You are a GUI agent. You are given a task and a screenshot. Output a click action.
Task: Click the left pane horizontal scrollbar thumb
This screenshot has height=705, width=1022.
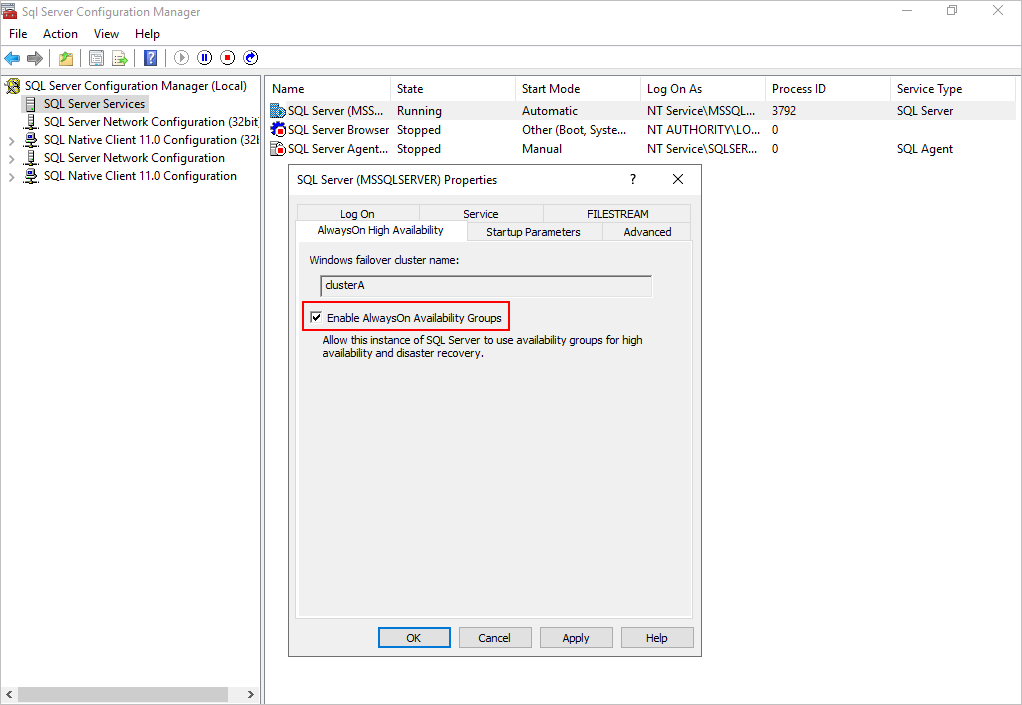click(x=123, y=695)
